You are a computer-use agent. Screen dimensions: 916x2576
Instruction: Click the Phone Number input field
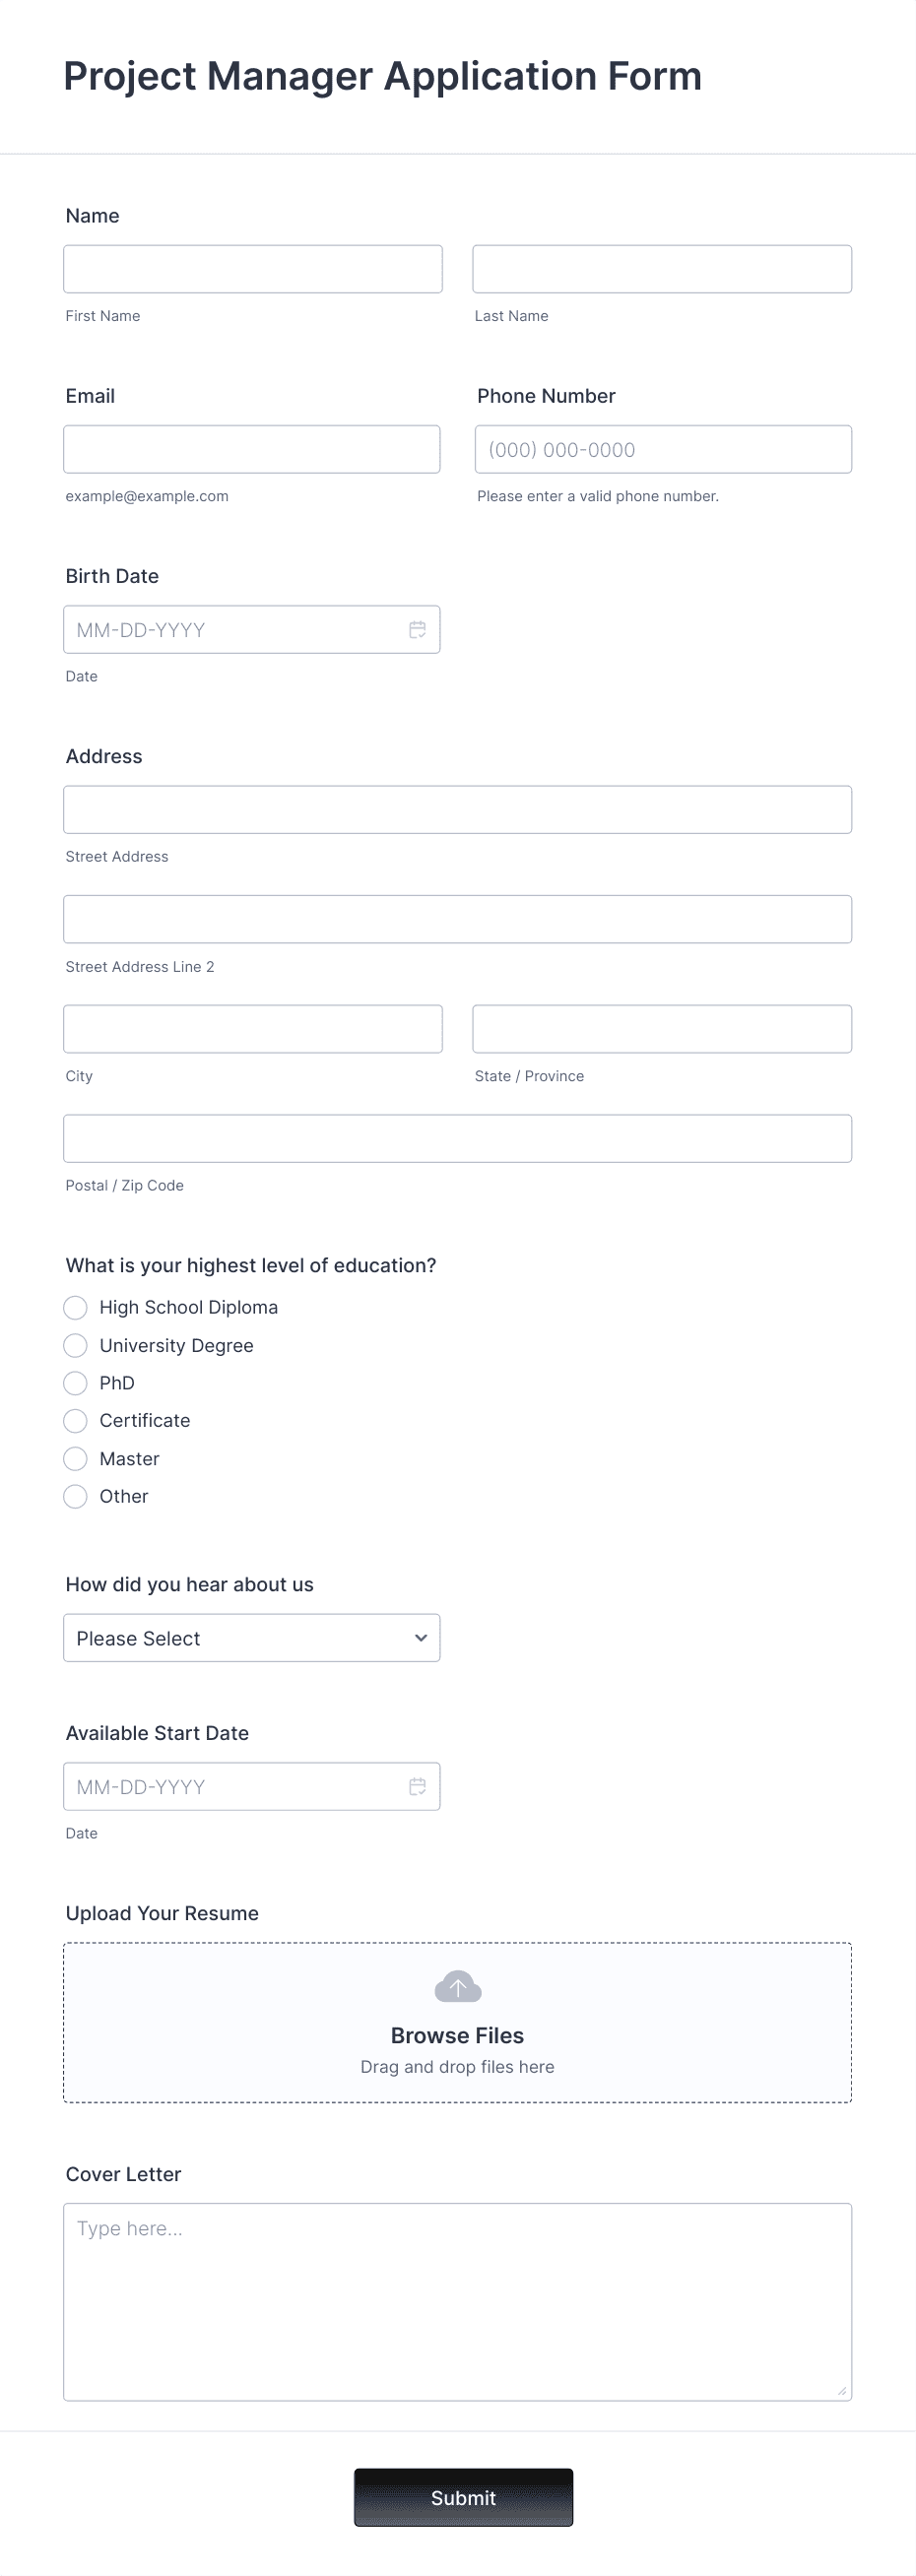pyautogui.click(x=661, y=449)
